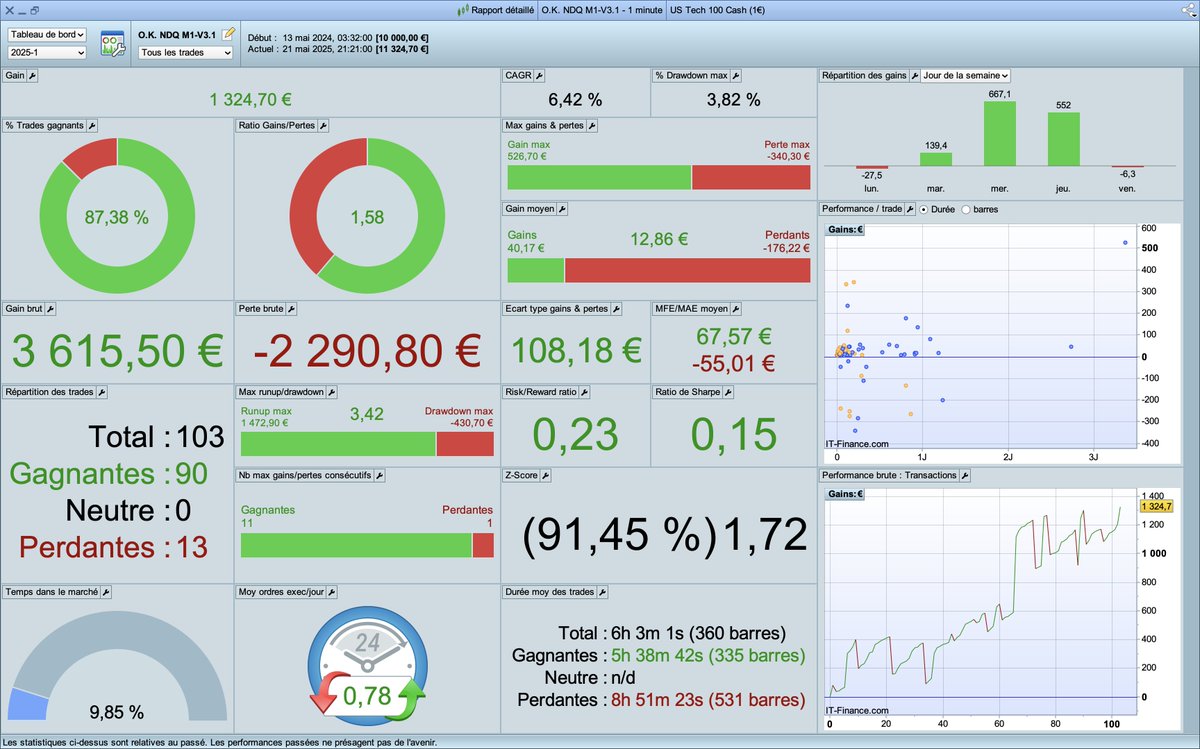
Task: Click the 3 615,50 € gross gain value
Action: (x=117, y=350)
